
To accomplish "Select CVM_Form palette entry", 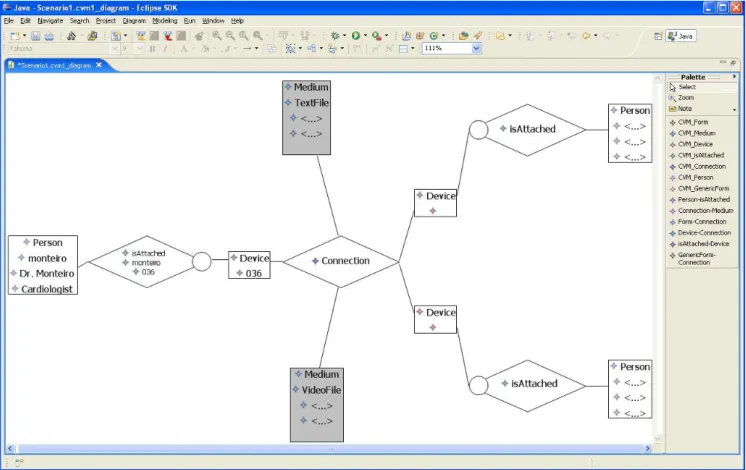I will coord(702,122).
